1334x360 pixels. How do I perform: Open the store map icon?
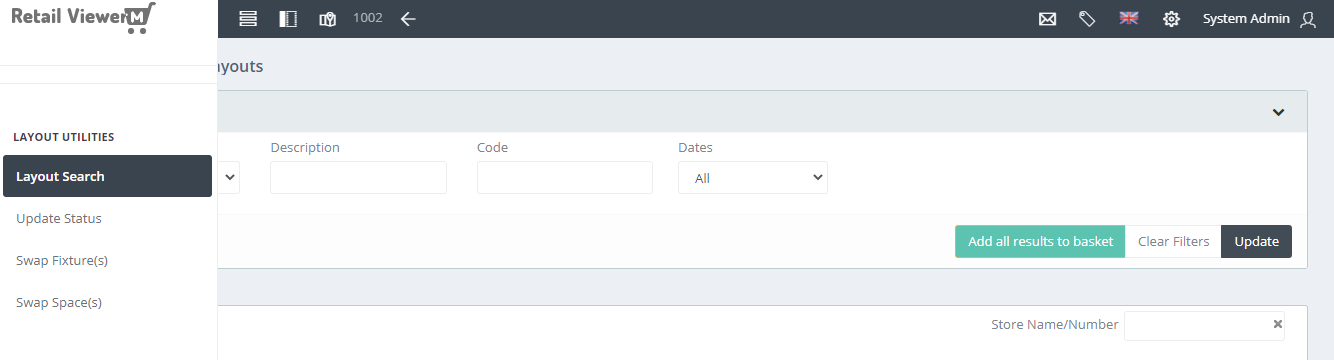327,19
